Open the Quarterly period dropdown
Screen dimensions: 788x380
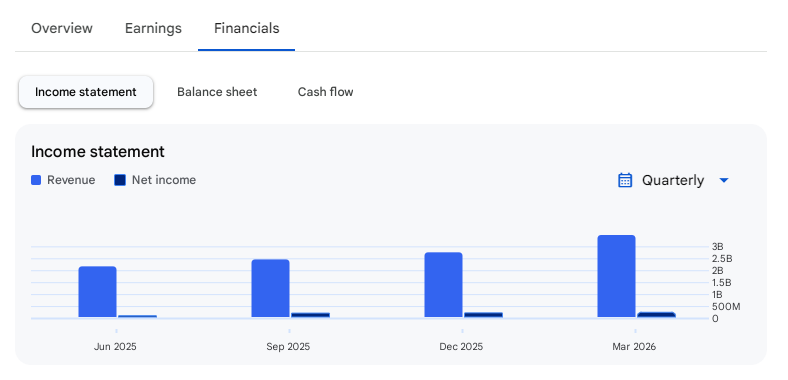[673, 180]
